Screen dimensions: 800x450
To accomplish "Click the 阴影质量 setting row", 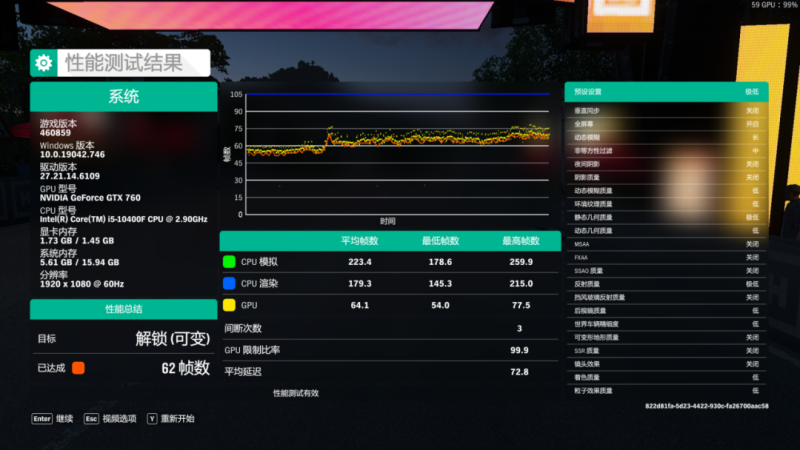I will [x=666, y=178].
